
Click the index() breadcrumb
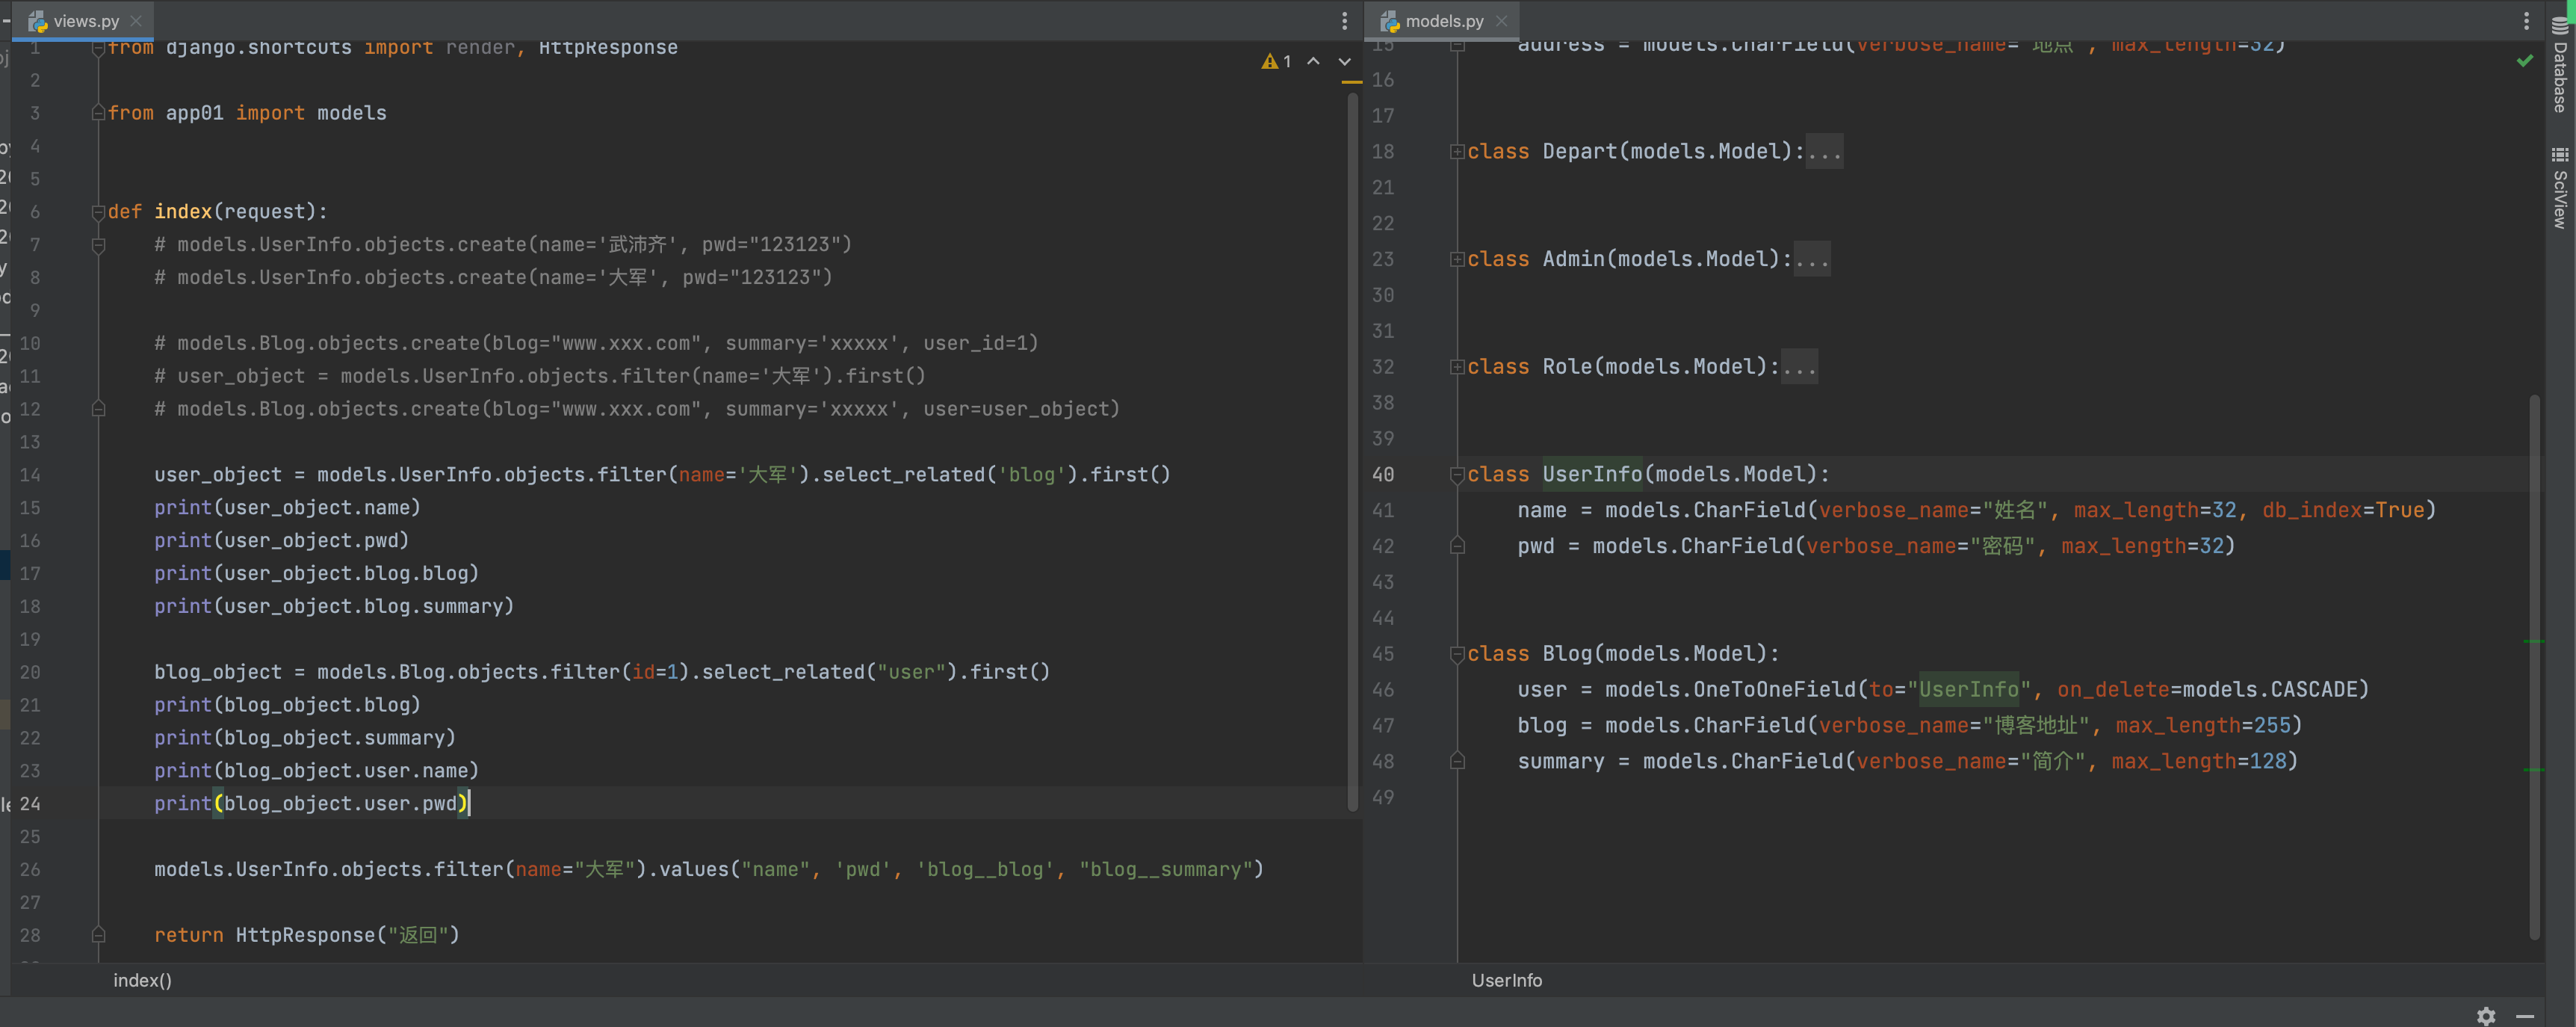[x=142, y=980]
